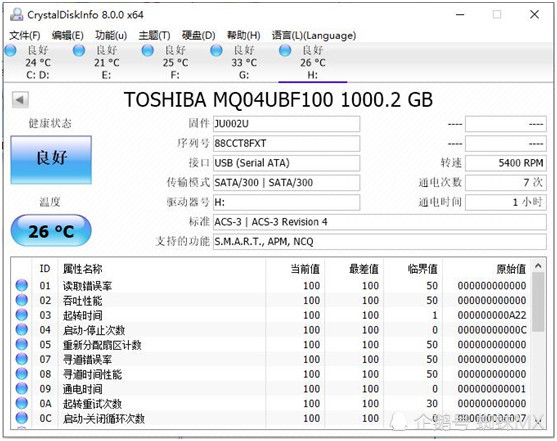Viewport: 557px width, 441px height.
Task: Select the E: disk status orb
Action: (79, 50)
